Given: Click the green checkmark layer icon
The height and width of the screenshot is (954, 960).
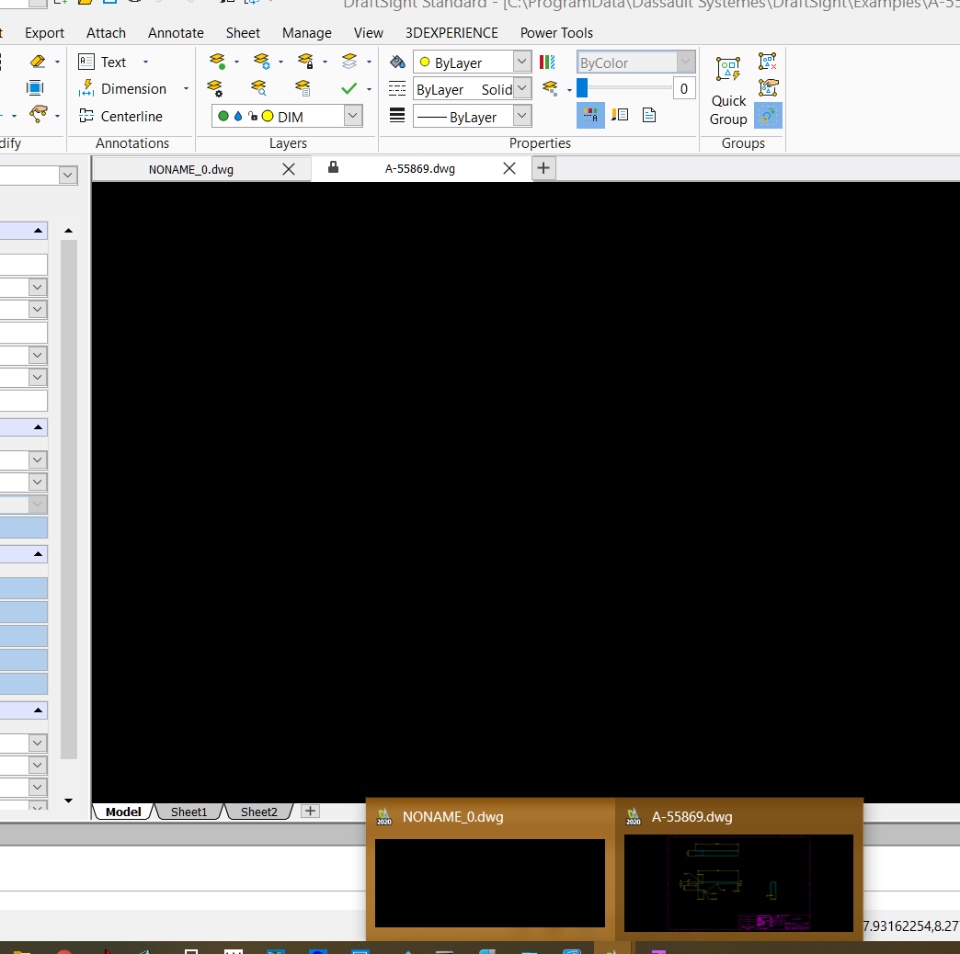Looking at the screenshot, I should point(349,89).
